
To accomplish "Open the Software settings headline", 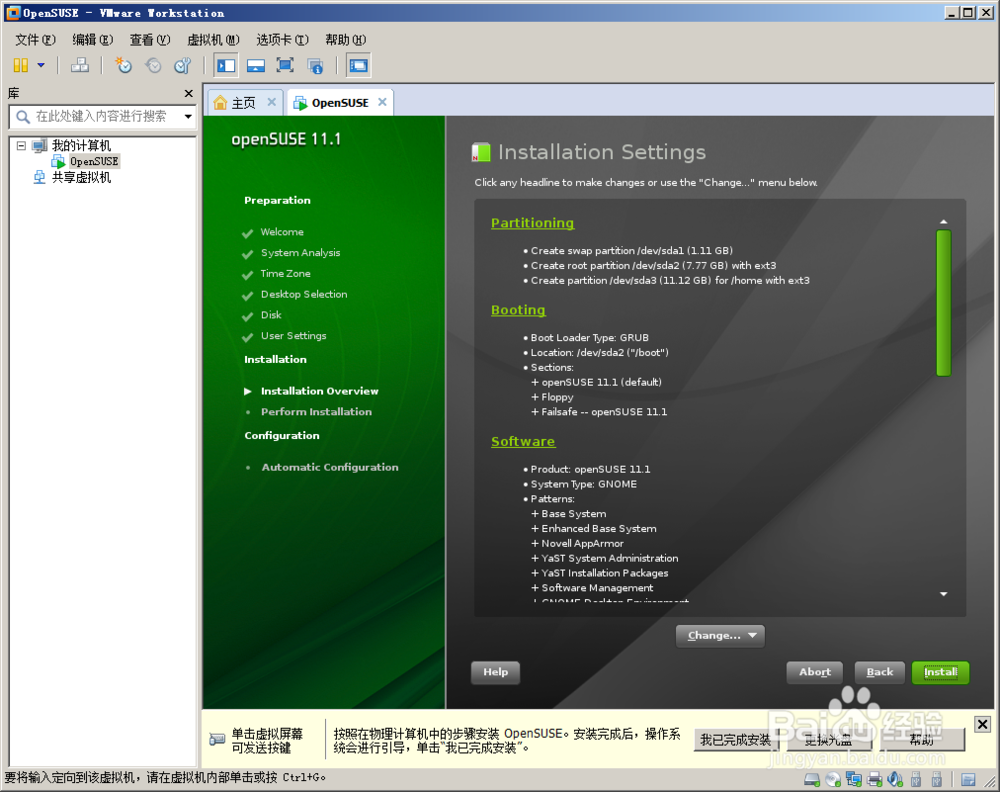I will tap(523, 441).
